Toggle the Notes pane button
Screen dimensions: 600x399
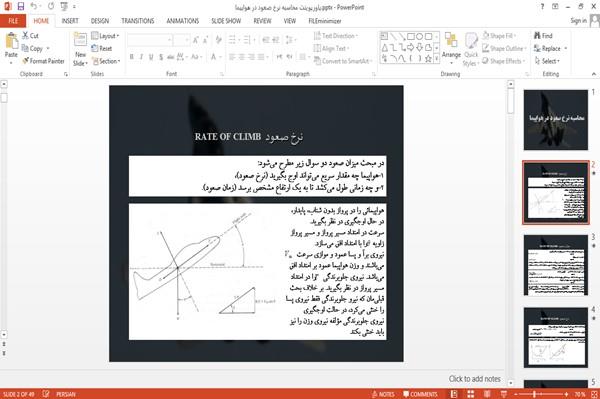[x=383, y=394]
